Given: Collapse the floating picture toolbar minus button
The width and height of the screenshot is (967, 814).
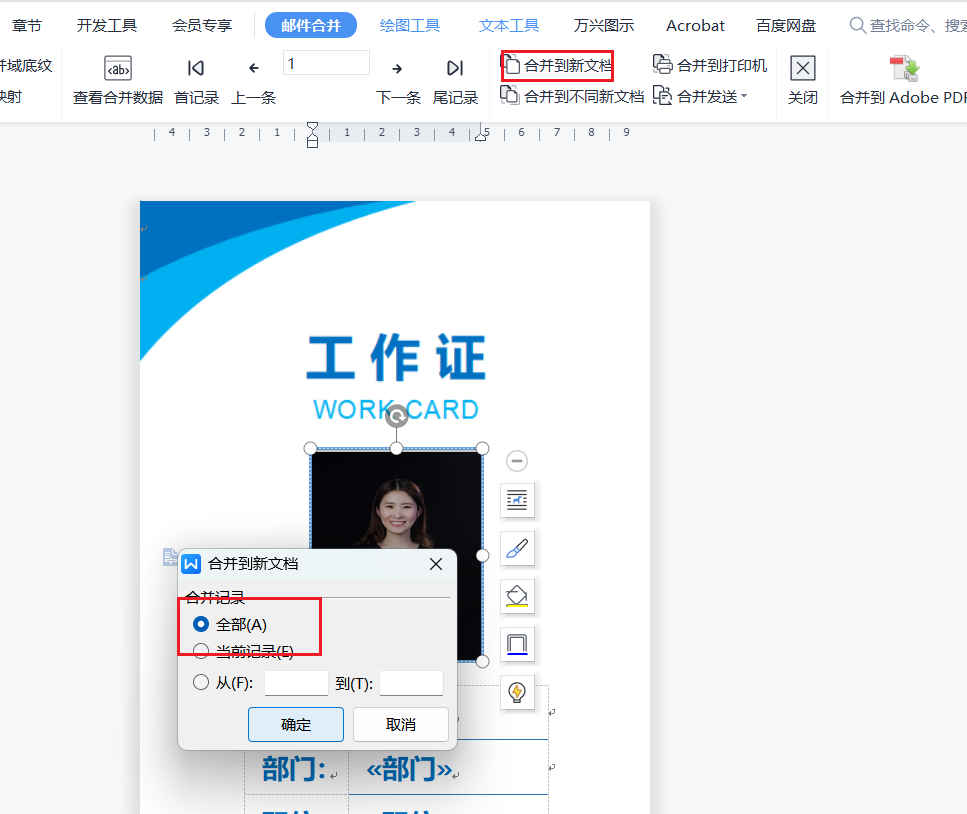Looking at the screenshot, I should 517,461.
